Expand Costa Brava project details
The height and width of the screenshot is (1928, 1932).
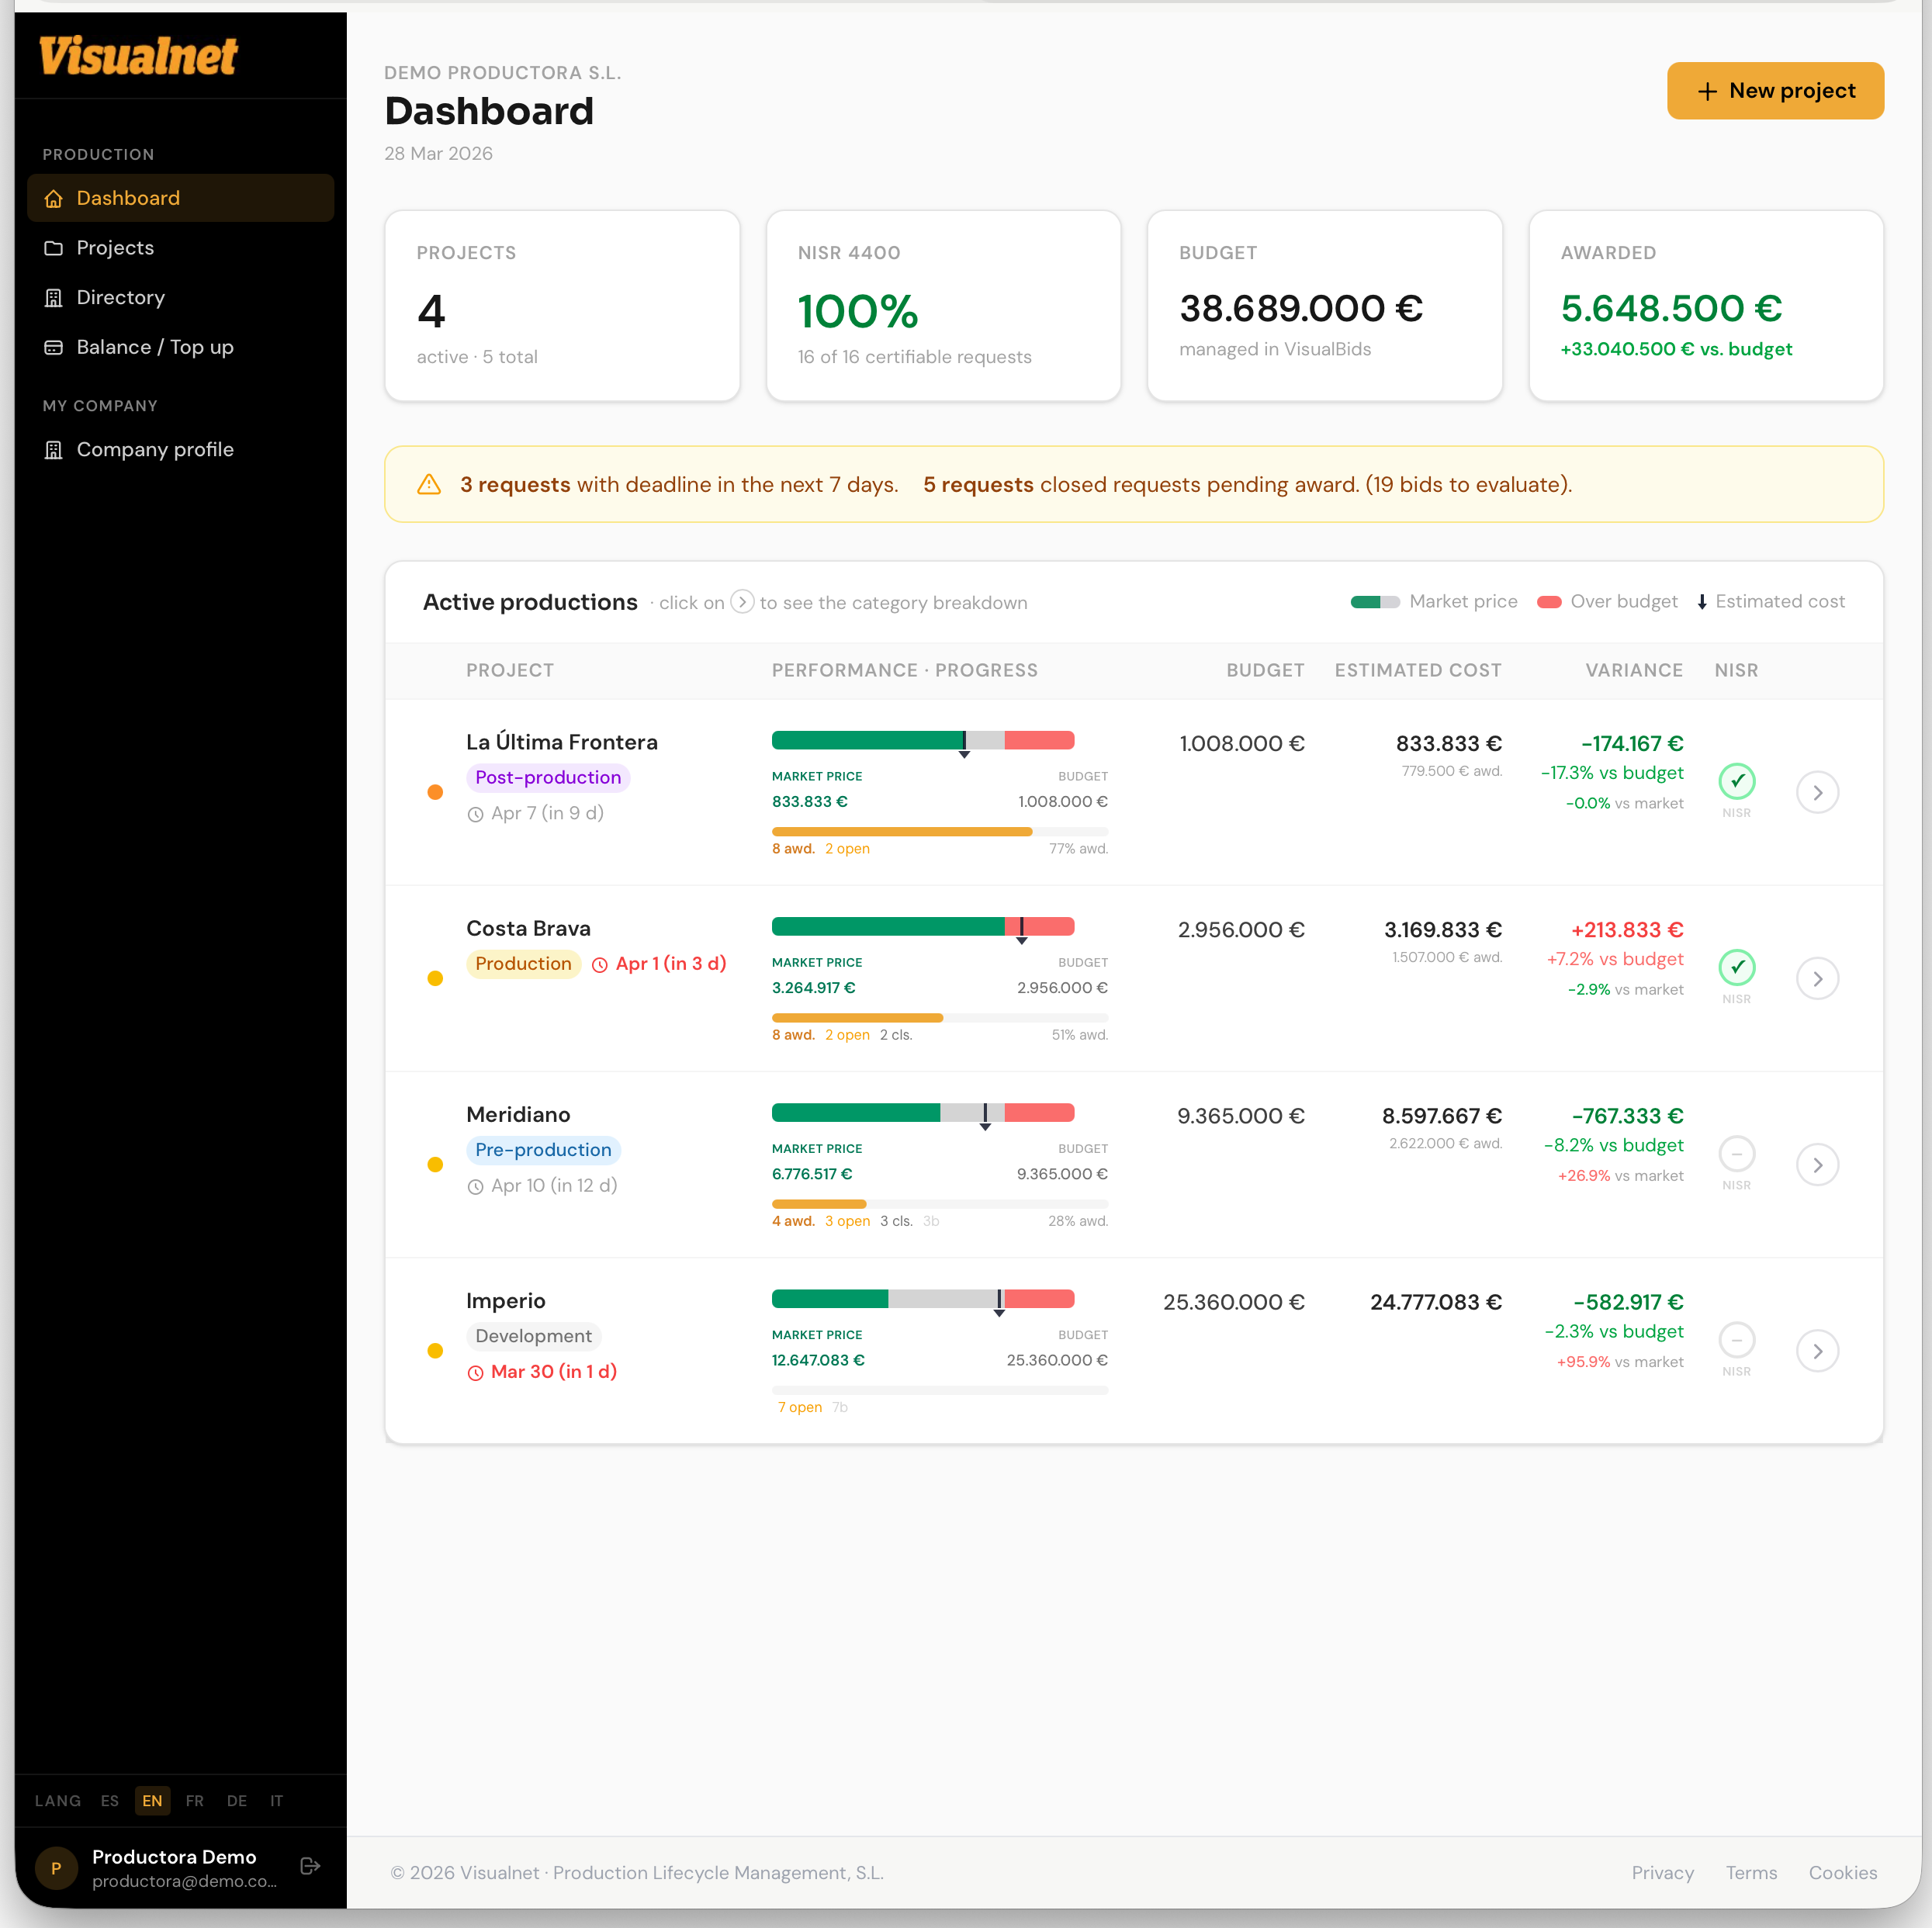(1819, 978)
